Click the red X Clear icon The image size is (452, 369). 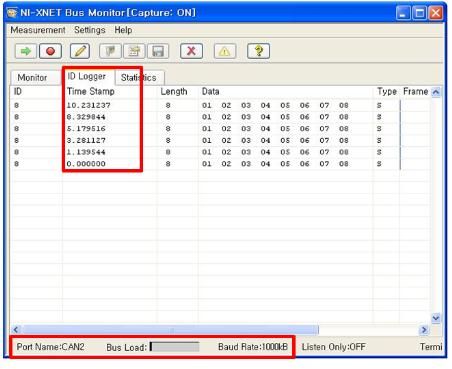tap(191, 51)
